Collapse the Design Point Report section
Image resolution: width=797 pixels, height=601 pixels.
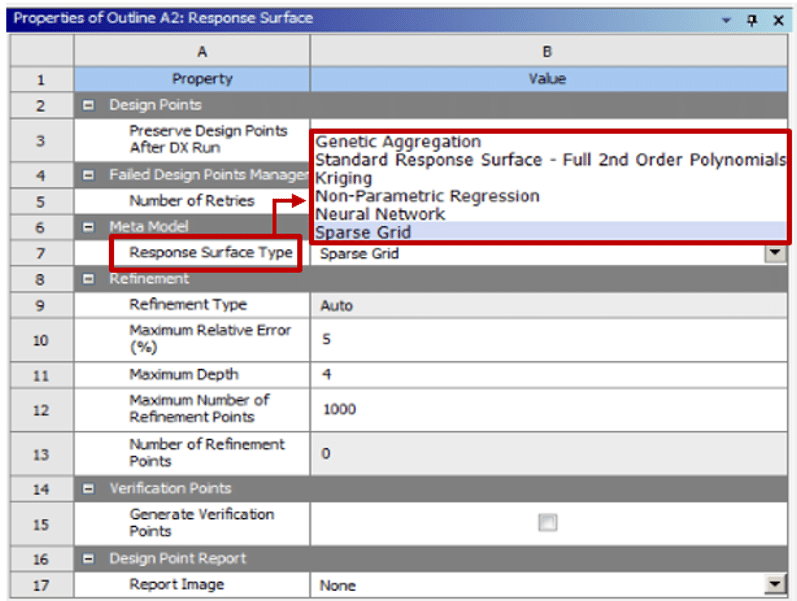tap(89, 558)
